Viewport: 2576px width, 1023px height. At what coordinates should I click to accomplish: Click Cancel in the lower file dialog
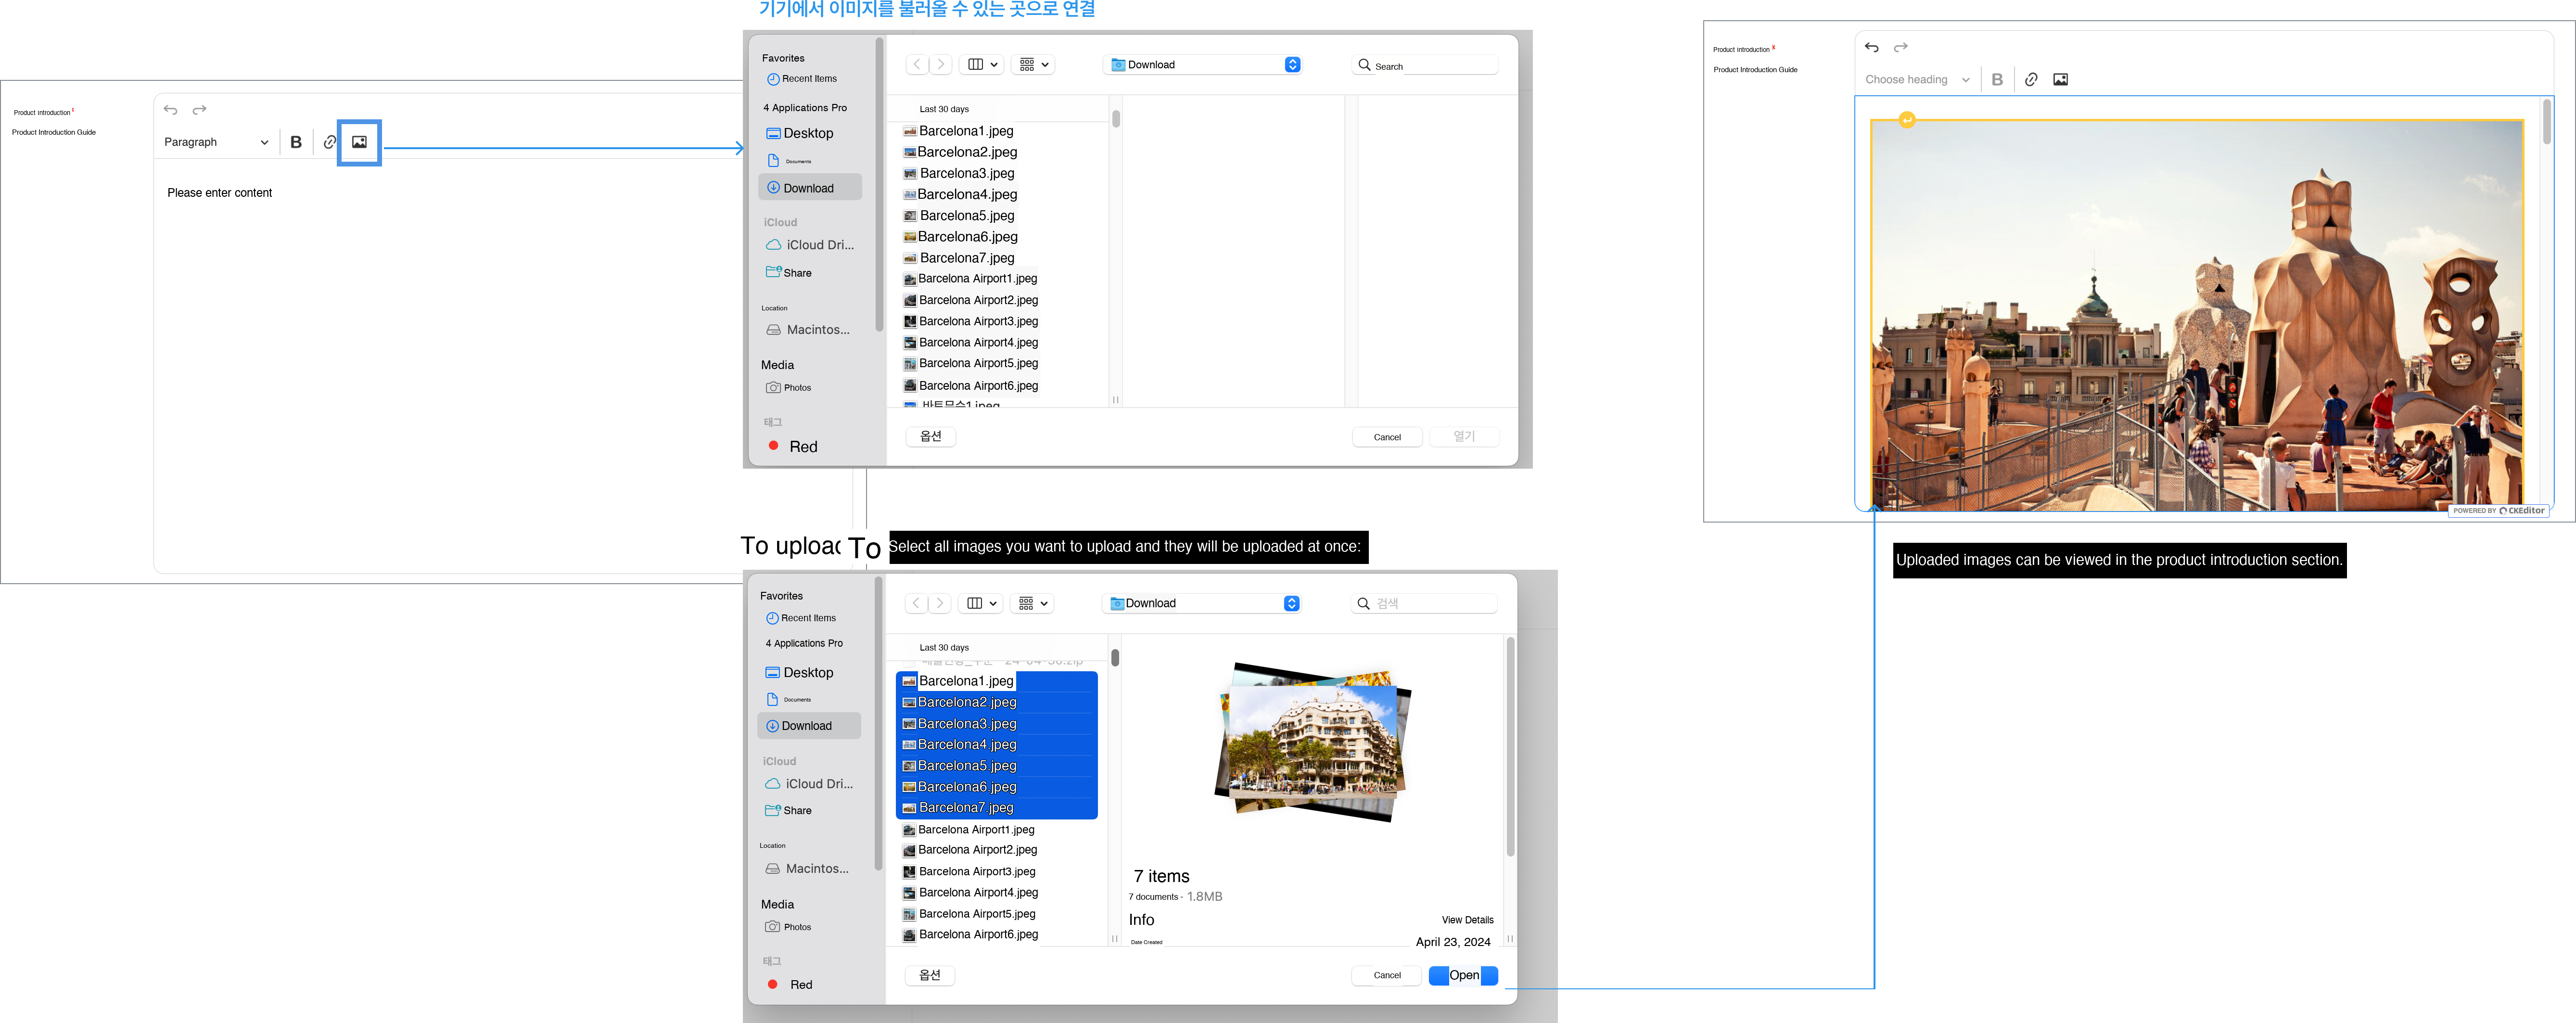1387,975
